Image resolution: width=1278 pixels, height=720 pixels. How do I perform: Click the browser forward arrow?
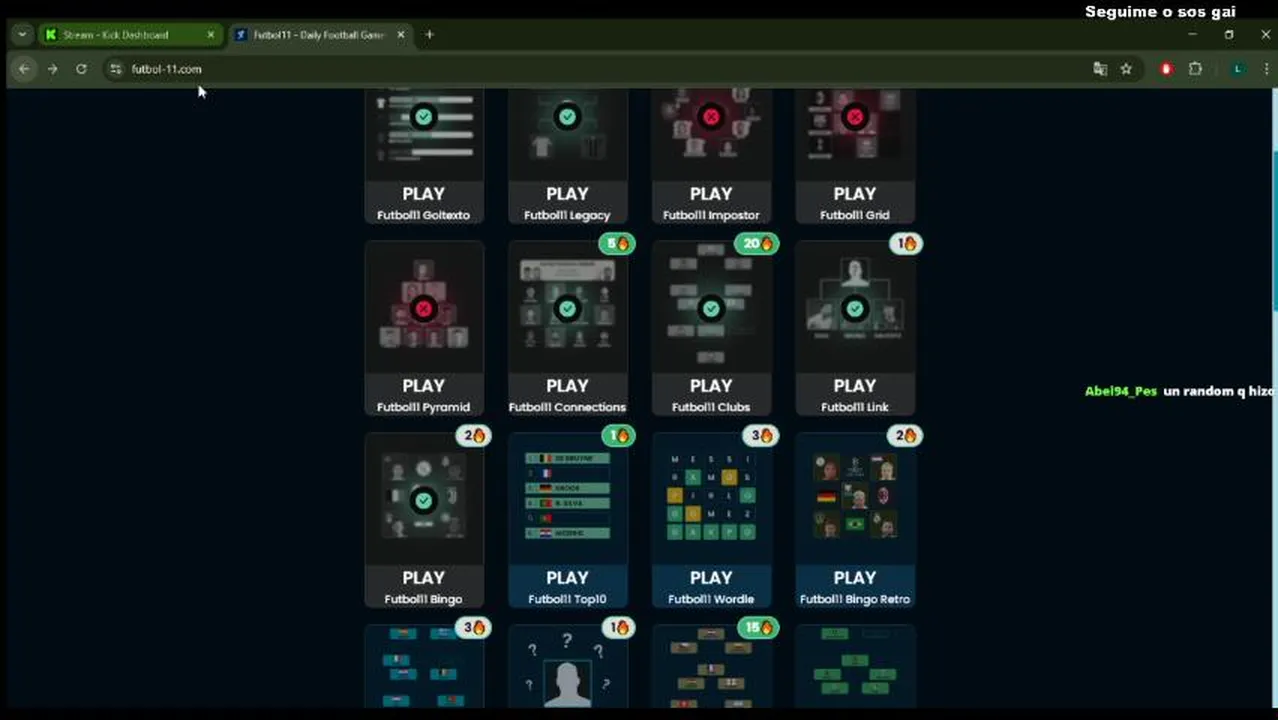pos(52,69)
